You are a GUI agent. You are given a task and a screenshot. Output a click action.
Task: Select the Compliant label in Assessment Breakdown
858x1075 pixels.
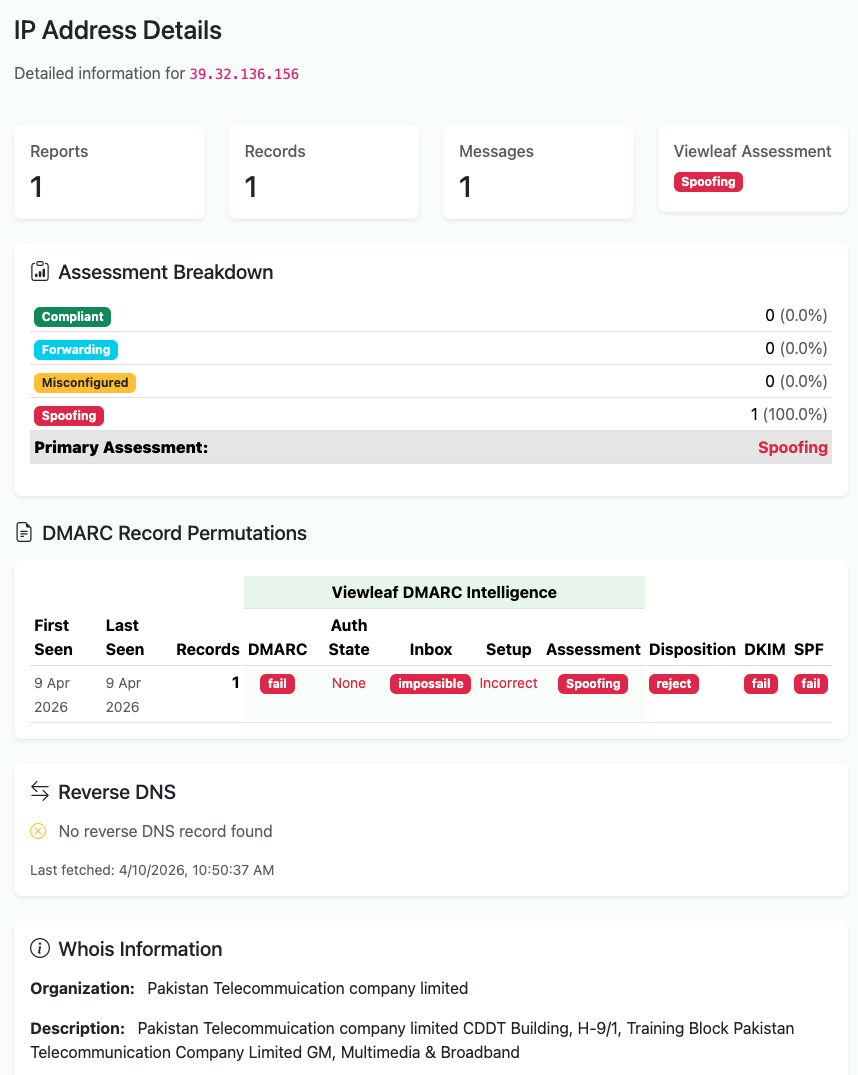tap(72, 316)
